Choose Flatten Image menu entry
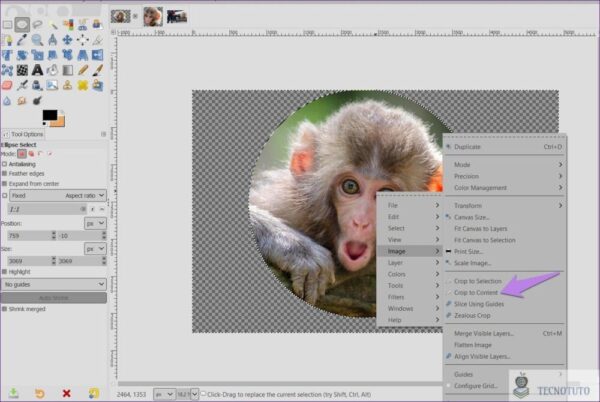 pos(505,345)
